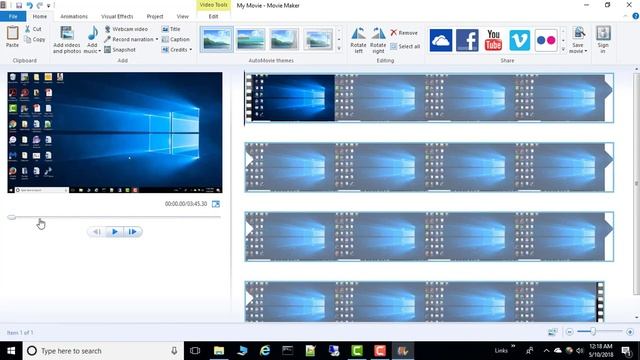Click the zoom in plus button
This screenshot has width=640, height=360.
click(630, 332)
